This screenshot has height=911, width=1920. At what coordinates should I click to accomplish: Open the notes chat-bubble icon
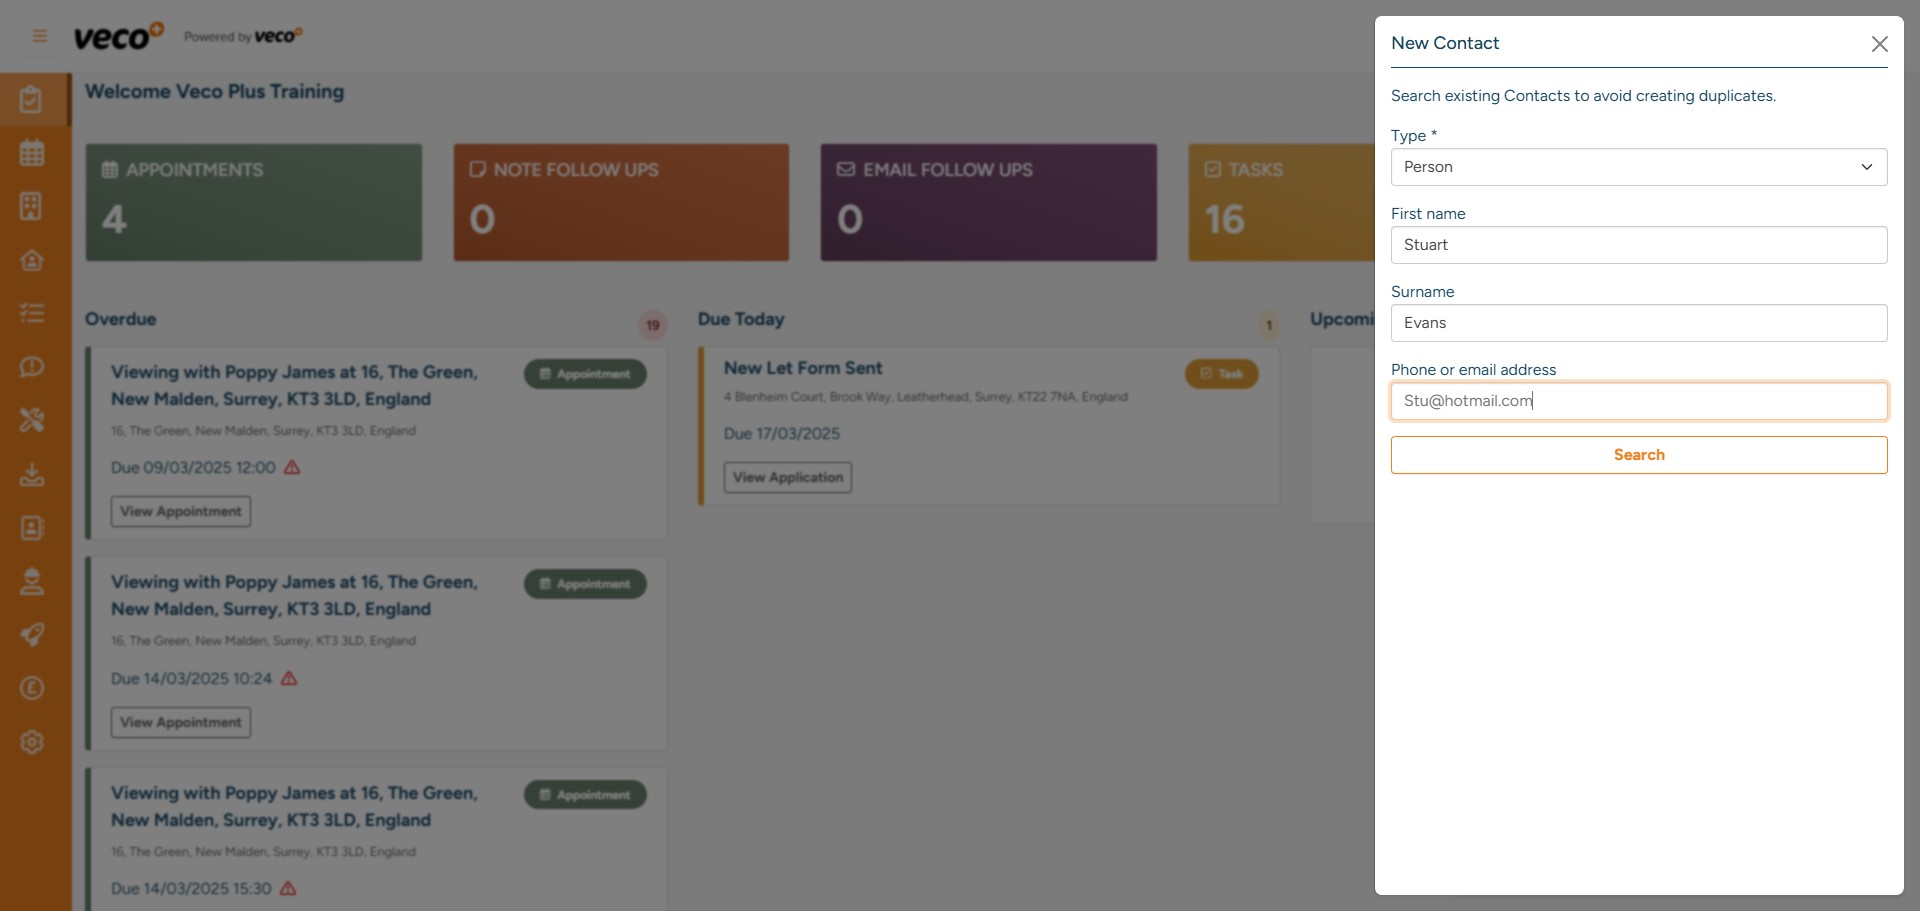pyautogui.click(x=33, y=367)
